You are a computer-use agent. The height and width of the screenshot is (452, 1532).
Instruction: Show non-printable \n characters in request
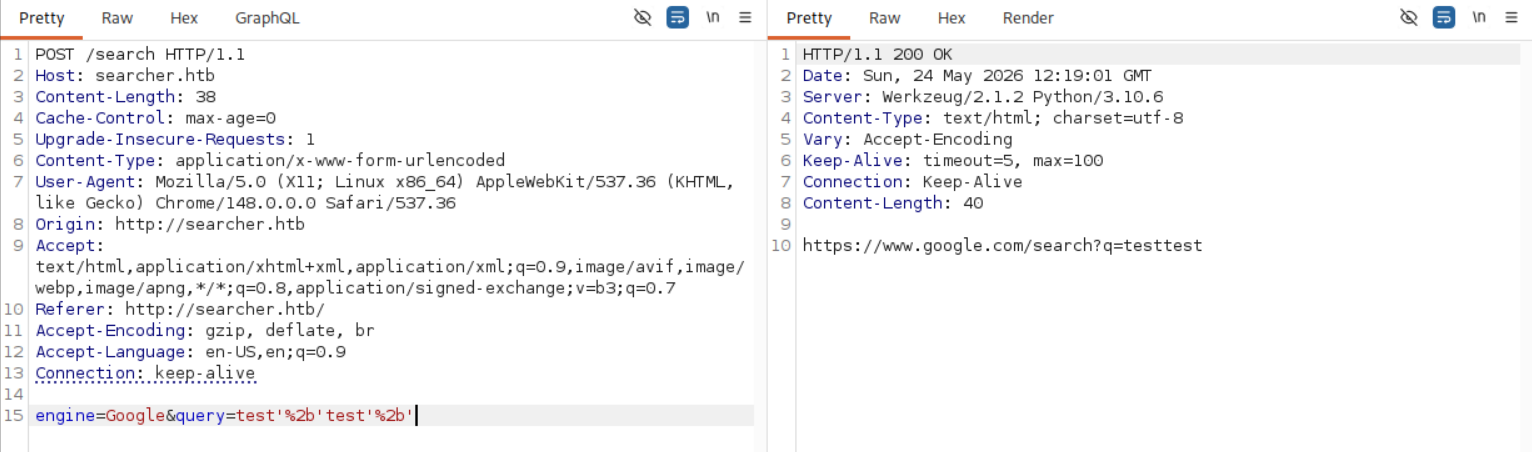(x=713, y=18)
